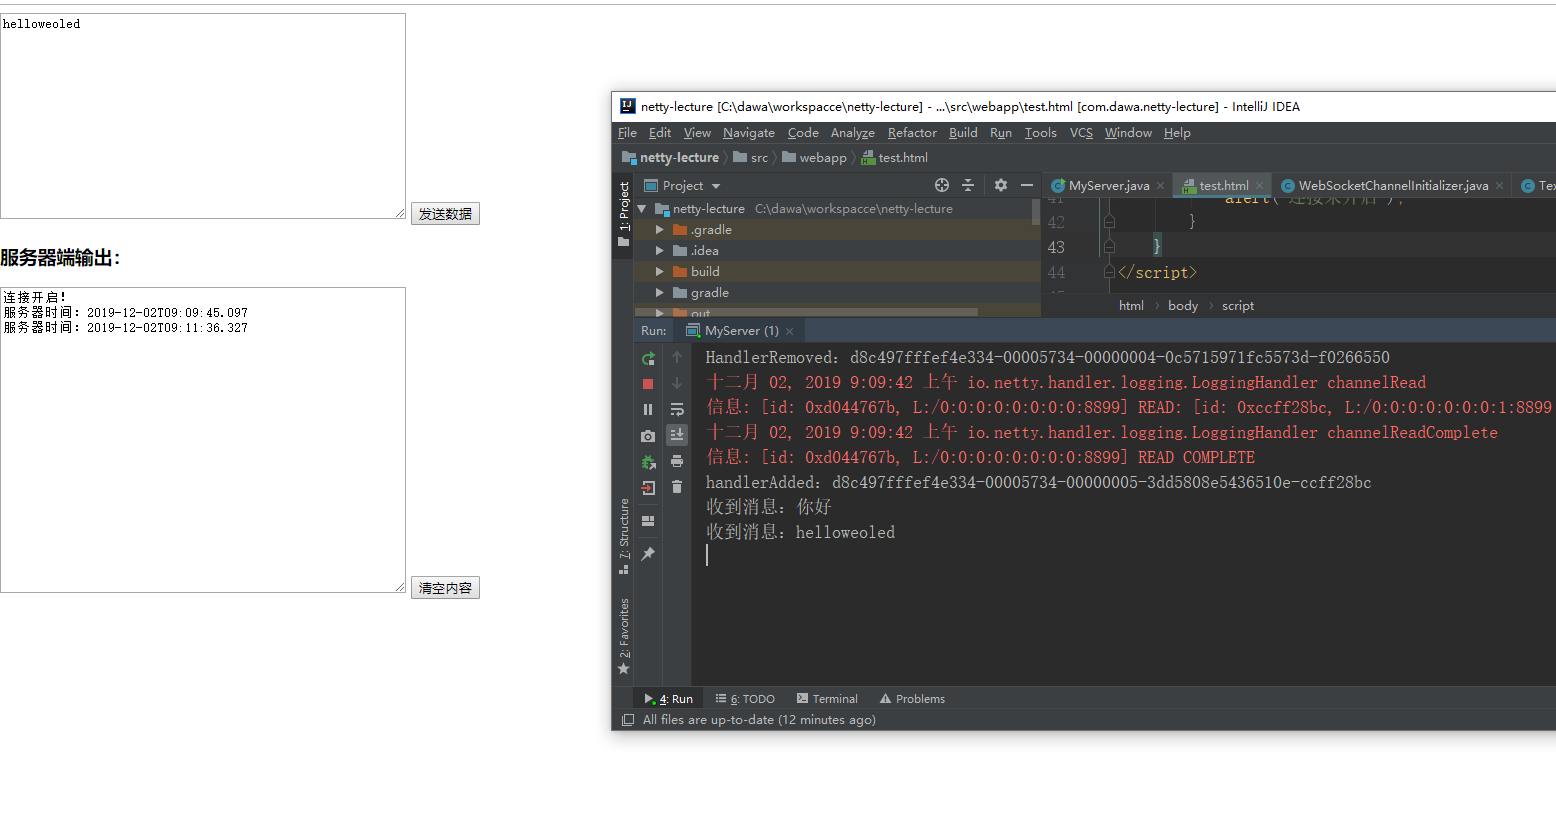Open the Problems tool window
This screenshot has height=815, width=1556.
tap(912, 699)
